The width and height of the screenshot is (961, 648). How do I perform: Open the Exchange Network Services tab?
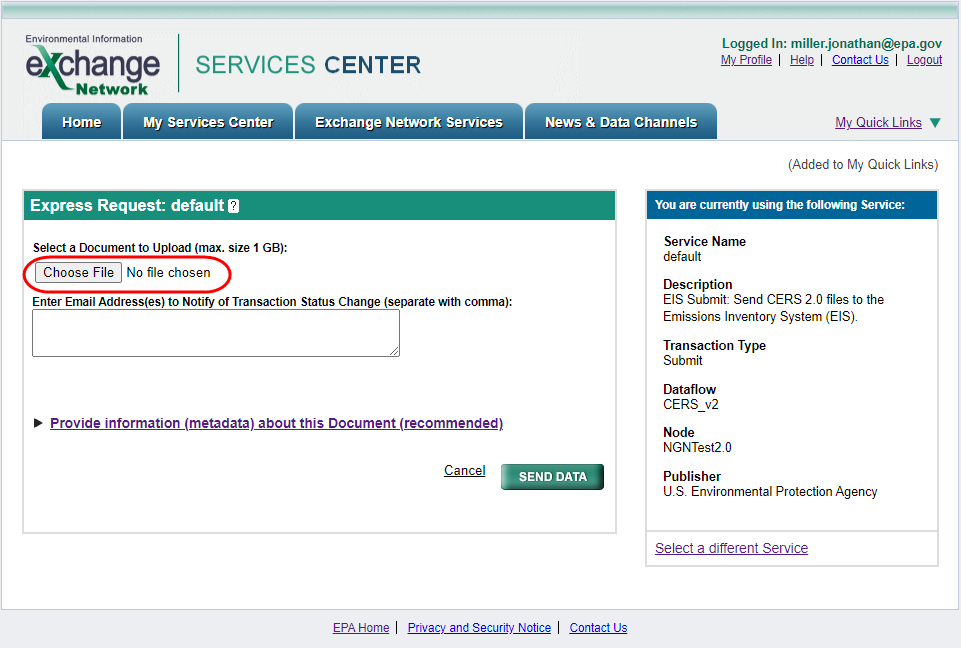pos(409,122)
